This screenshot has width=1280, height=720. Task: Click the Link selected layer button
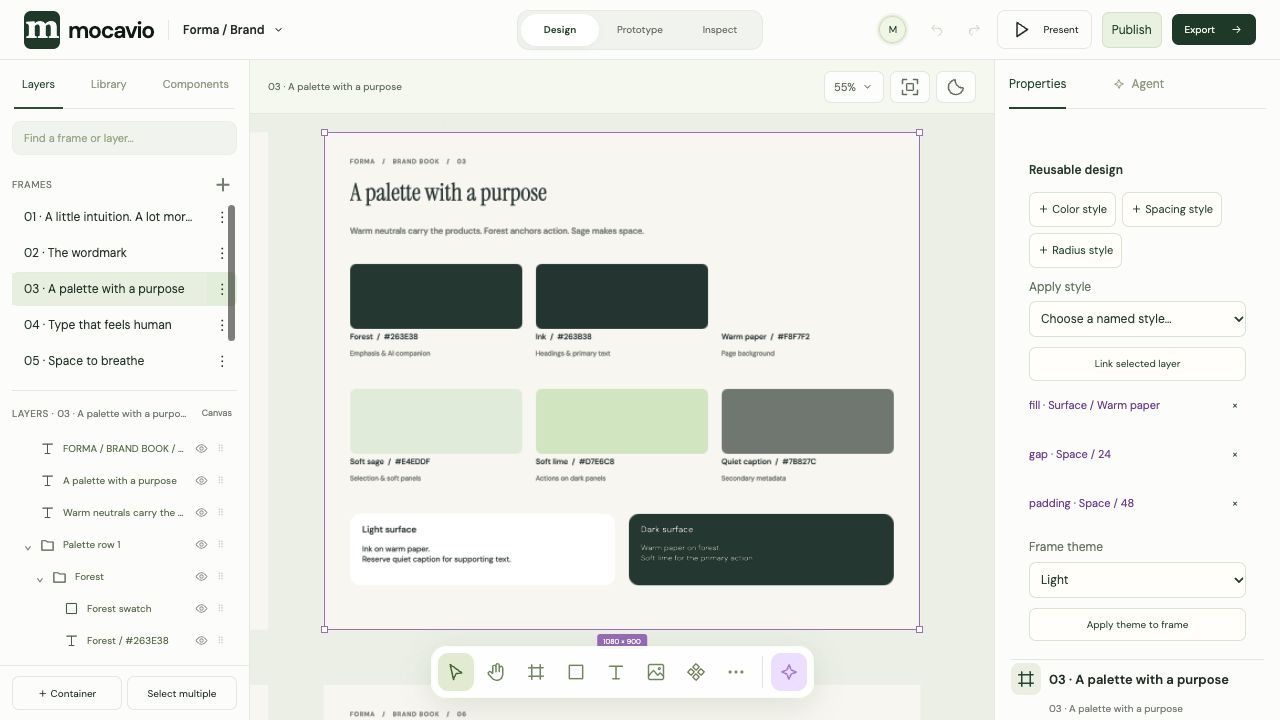pos(1137,364)
